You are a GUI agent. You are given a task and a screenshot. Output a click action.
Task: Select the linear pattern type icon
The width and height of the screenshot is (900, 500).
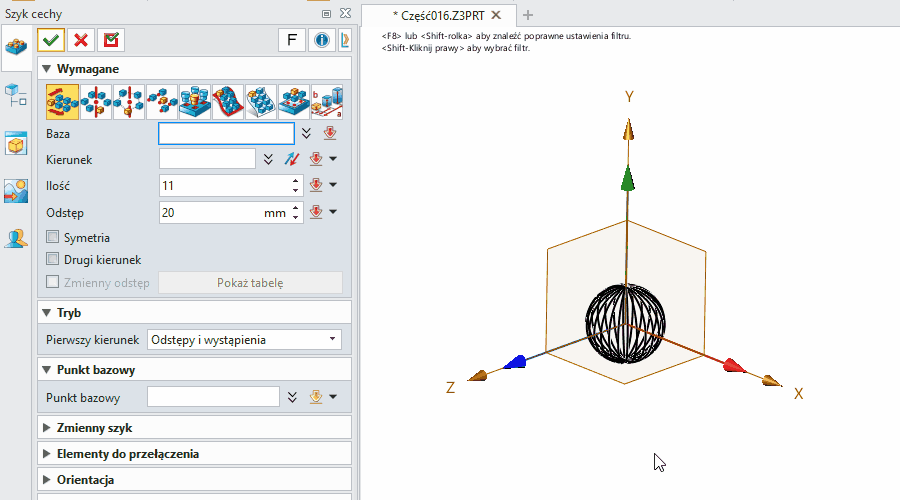pos(62,101)
